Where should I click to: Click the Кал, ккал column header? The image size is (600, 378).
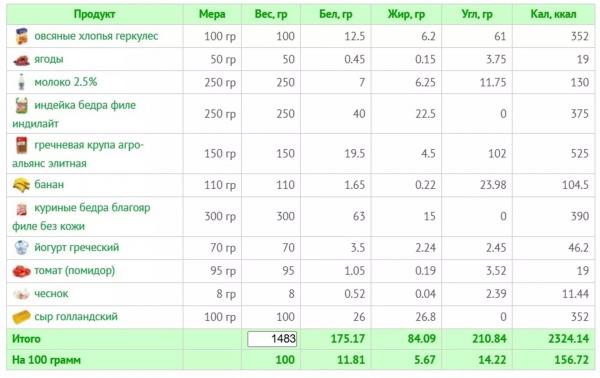(x=553, y=14)
